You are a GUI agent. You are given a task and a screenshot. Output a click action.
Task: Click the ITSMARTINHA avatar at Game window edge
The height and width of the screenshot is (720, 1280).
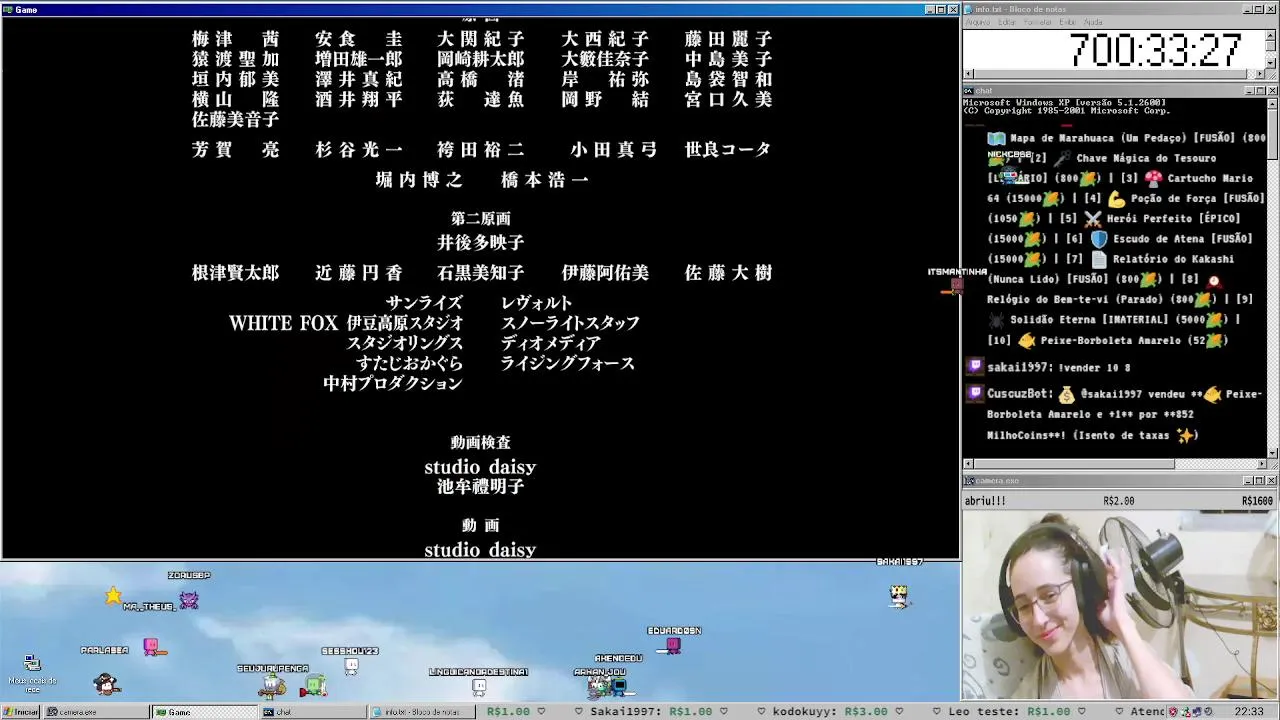954,287
